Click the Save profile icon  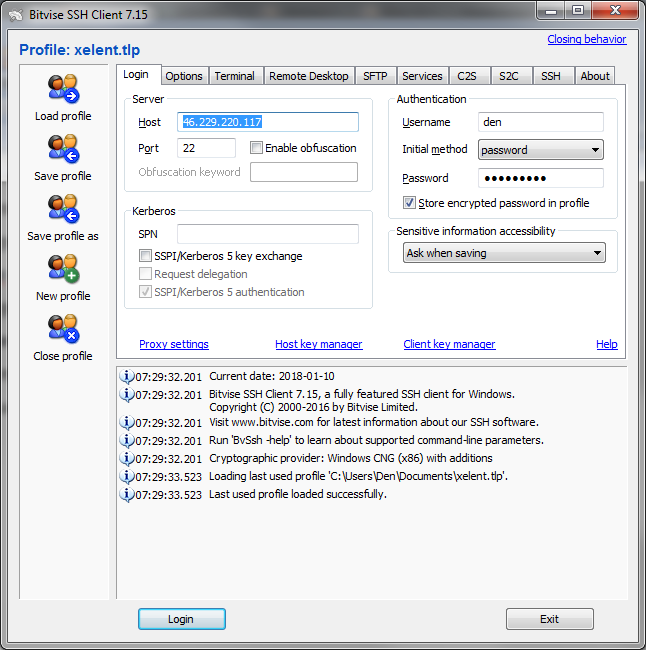pyautogui.click(x=63, y=149)
